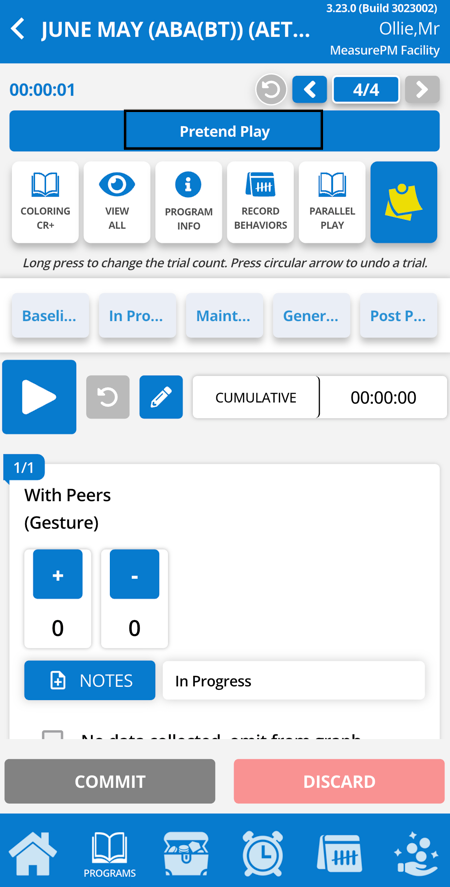Screen dimensions: 450x887
Task: Select the CUMULATIVE timer mode
Action: click(x=255, y=397)
